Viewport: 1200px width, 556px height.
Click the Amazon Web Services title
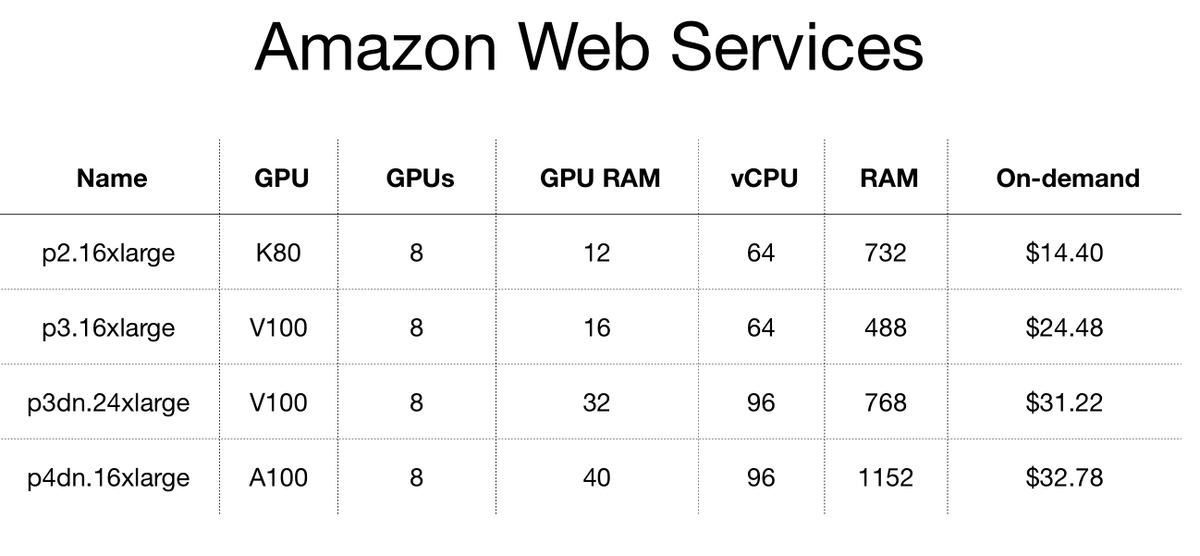tap(588, 48)
